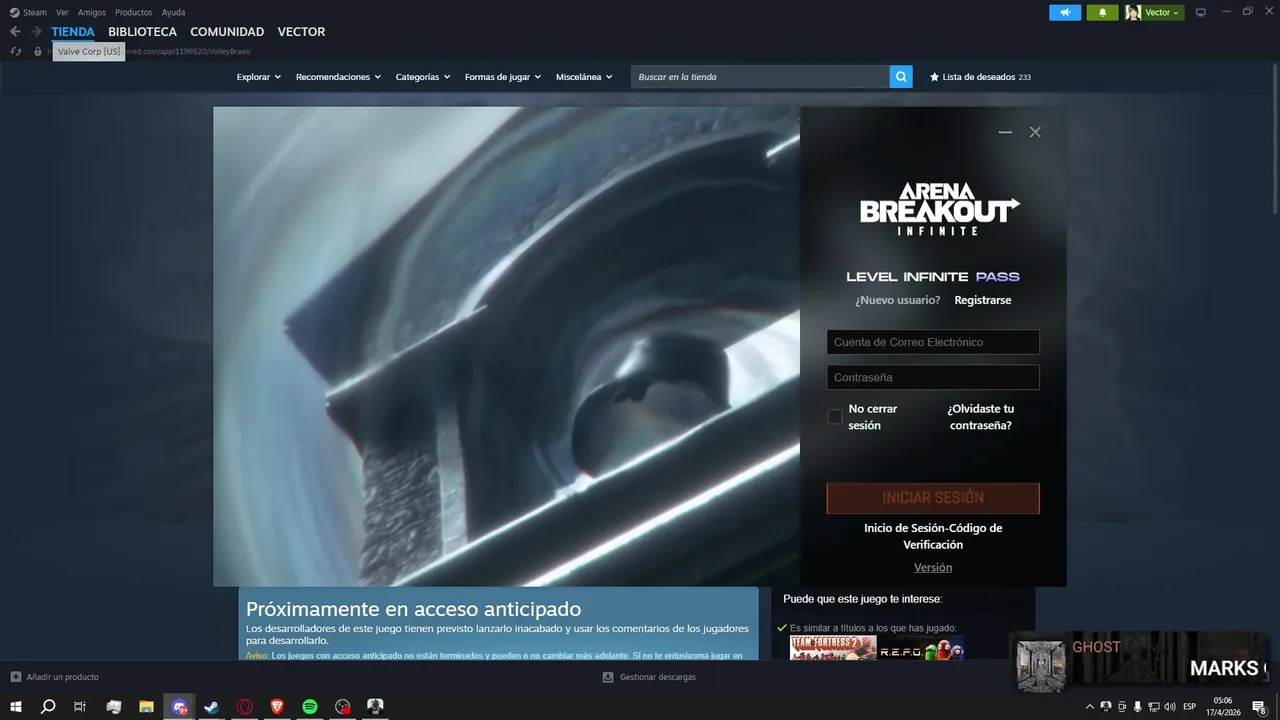
Task: Expand the Formas de jugar dropdown
Action: point(502,77)
